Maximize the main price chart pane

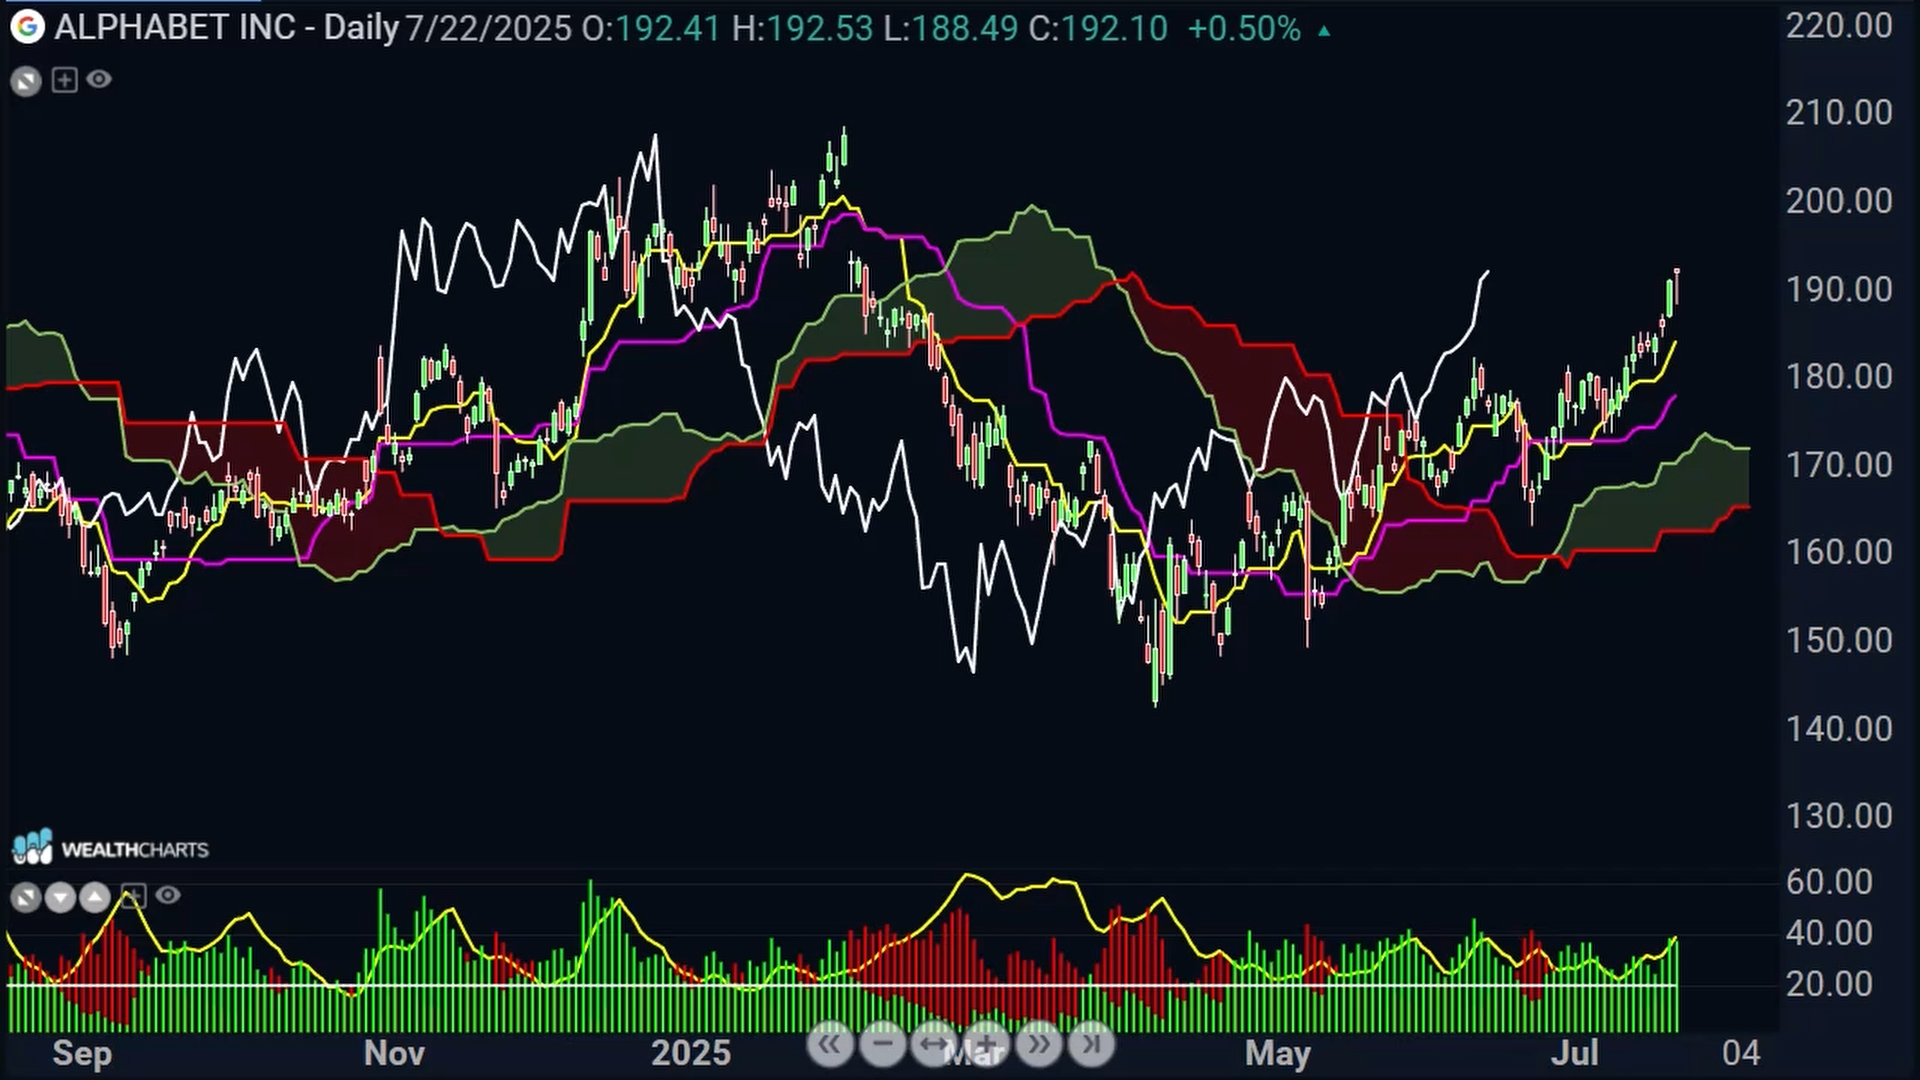pos(26,81)
